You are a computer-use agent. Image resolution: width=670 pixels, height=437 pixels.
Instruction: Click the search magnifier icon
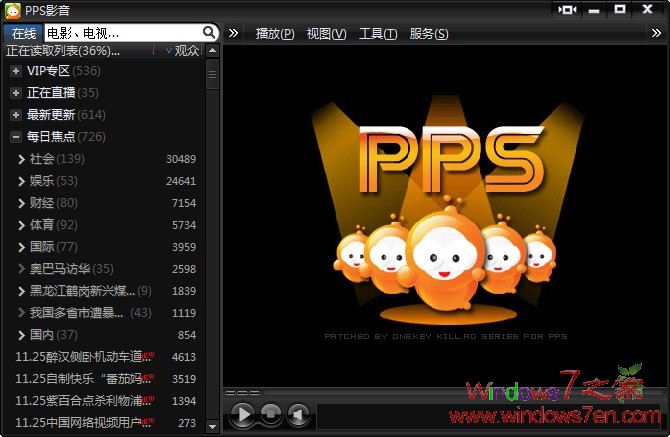(x=209, y=33)
